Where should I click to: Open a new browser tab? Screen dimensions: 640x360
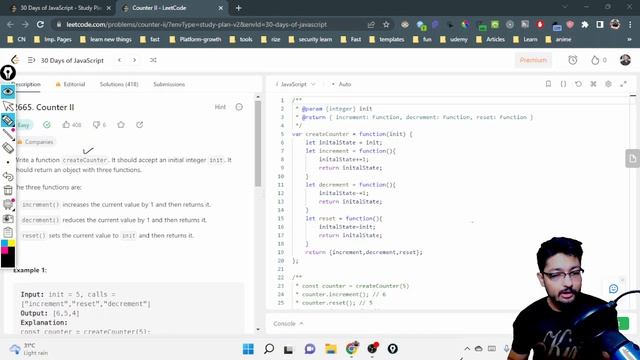coord(238,8)
